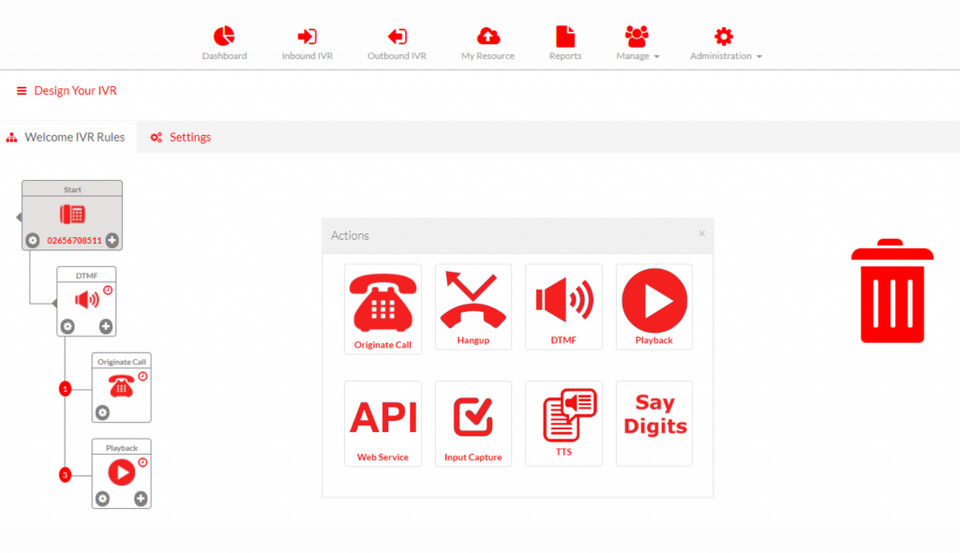Select the Say Digits action
The image size is (960, 553).
(x=654, y=424)
